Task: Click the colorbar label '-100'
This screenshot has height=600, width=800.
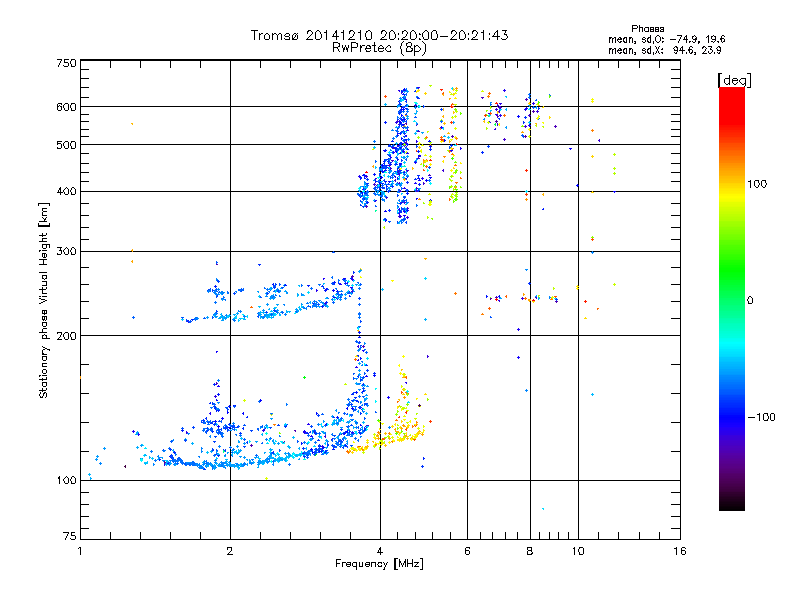Action: (x=761, y=417)
